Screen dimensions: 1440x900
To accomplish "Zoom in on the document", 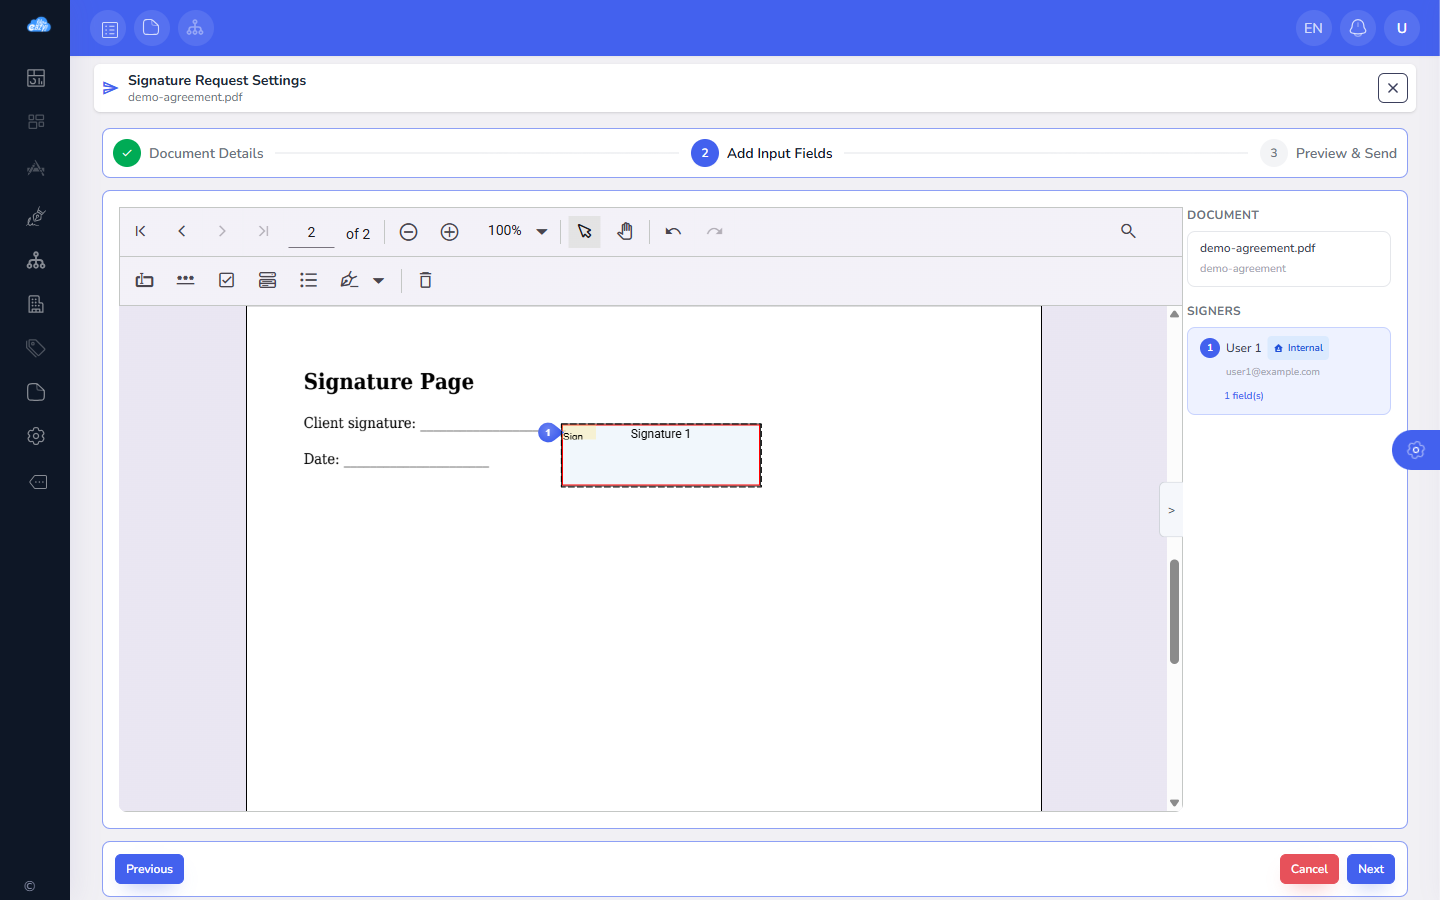I will pos(450,232).
